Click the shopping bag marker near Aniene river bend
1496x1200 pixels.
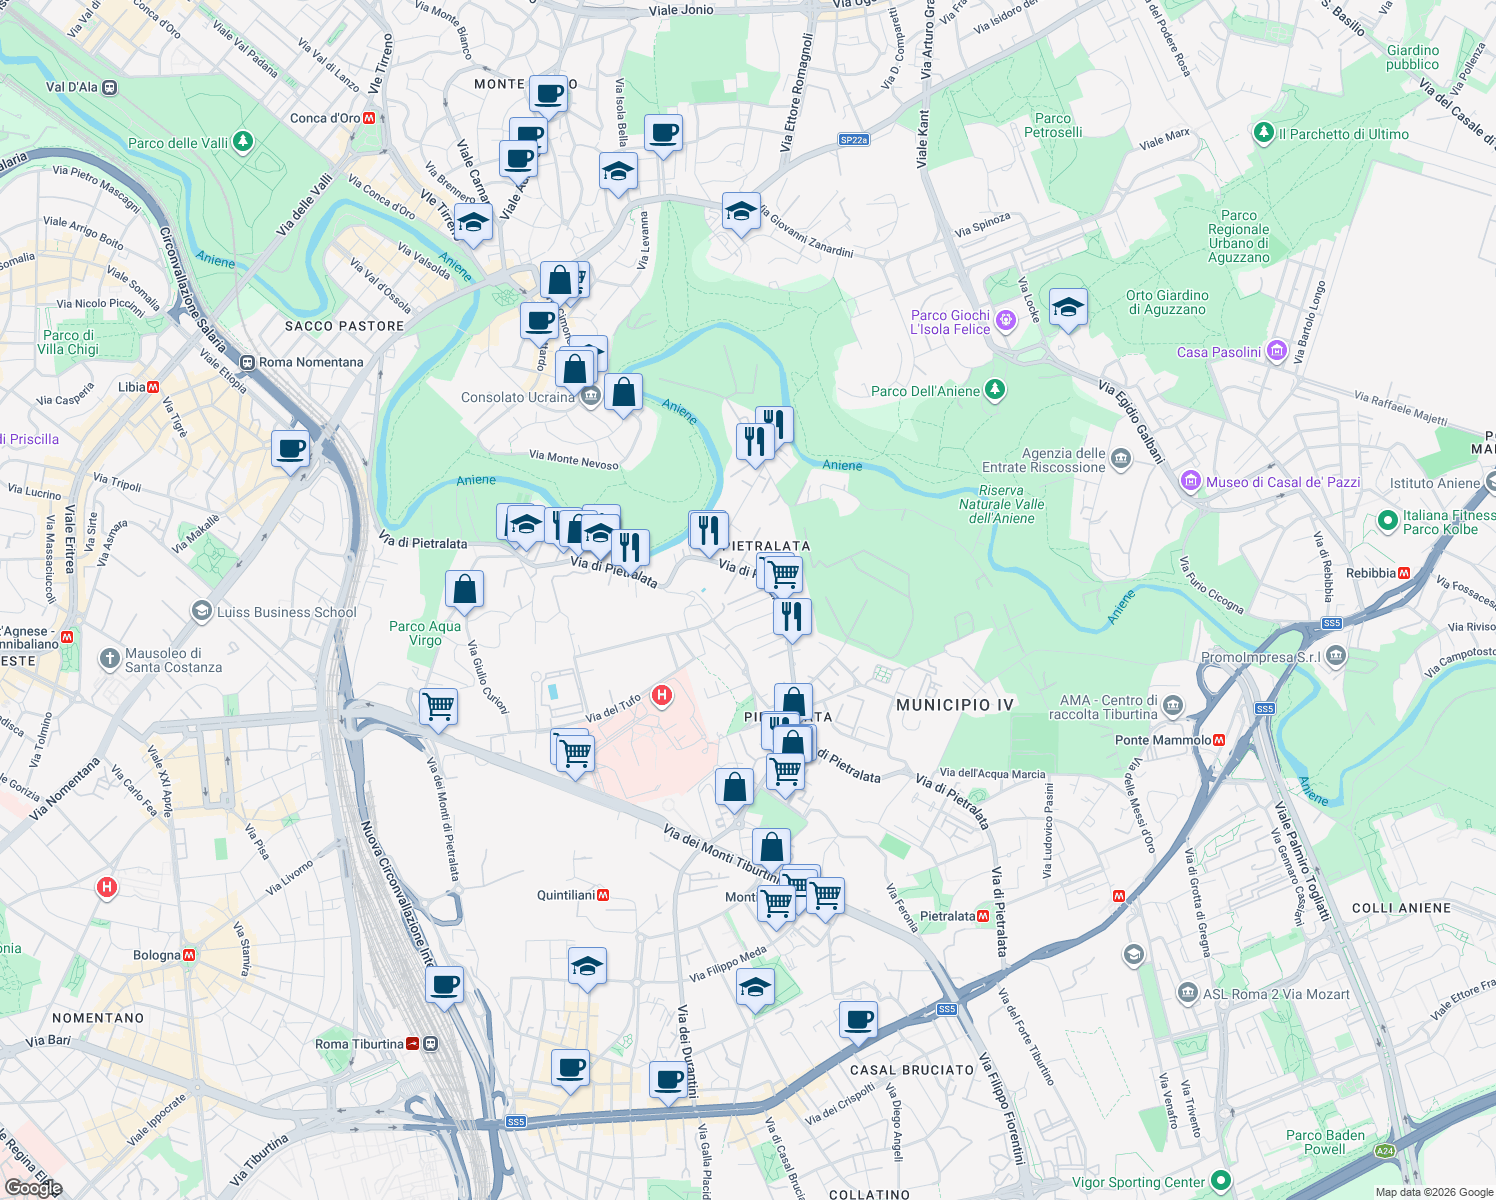[623, 394]
